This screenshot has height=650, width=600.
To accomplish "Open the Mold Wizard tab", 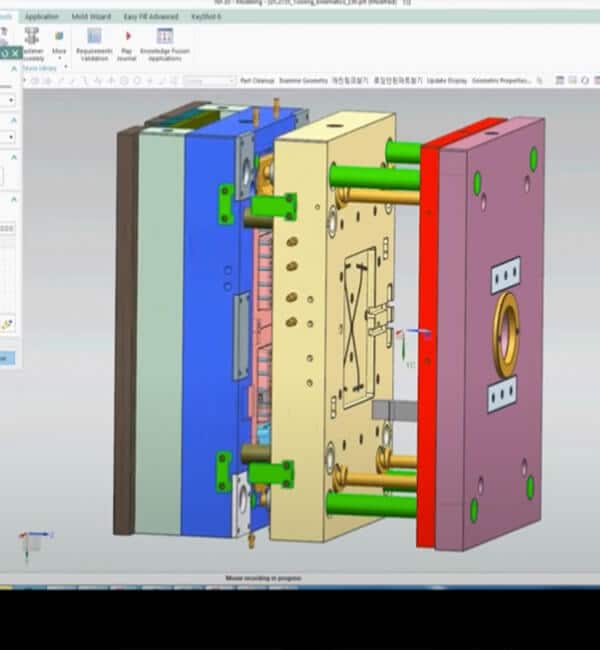I will (x=89, y=17).
